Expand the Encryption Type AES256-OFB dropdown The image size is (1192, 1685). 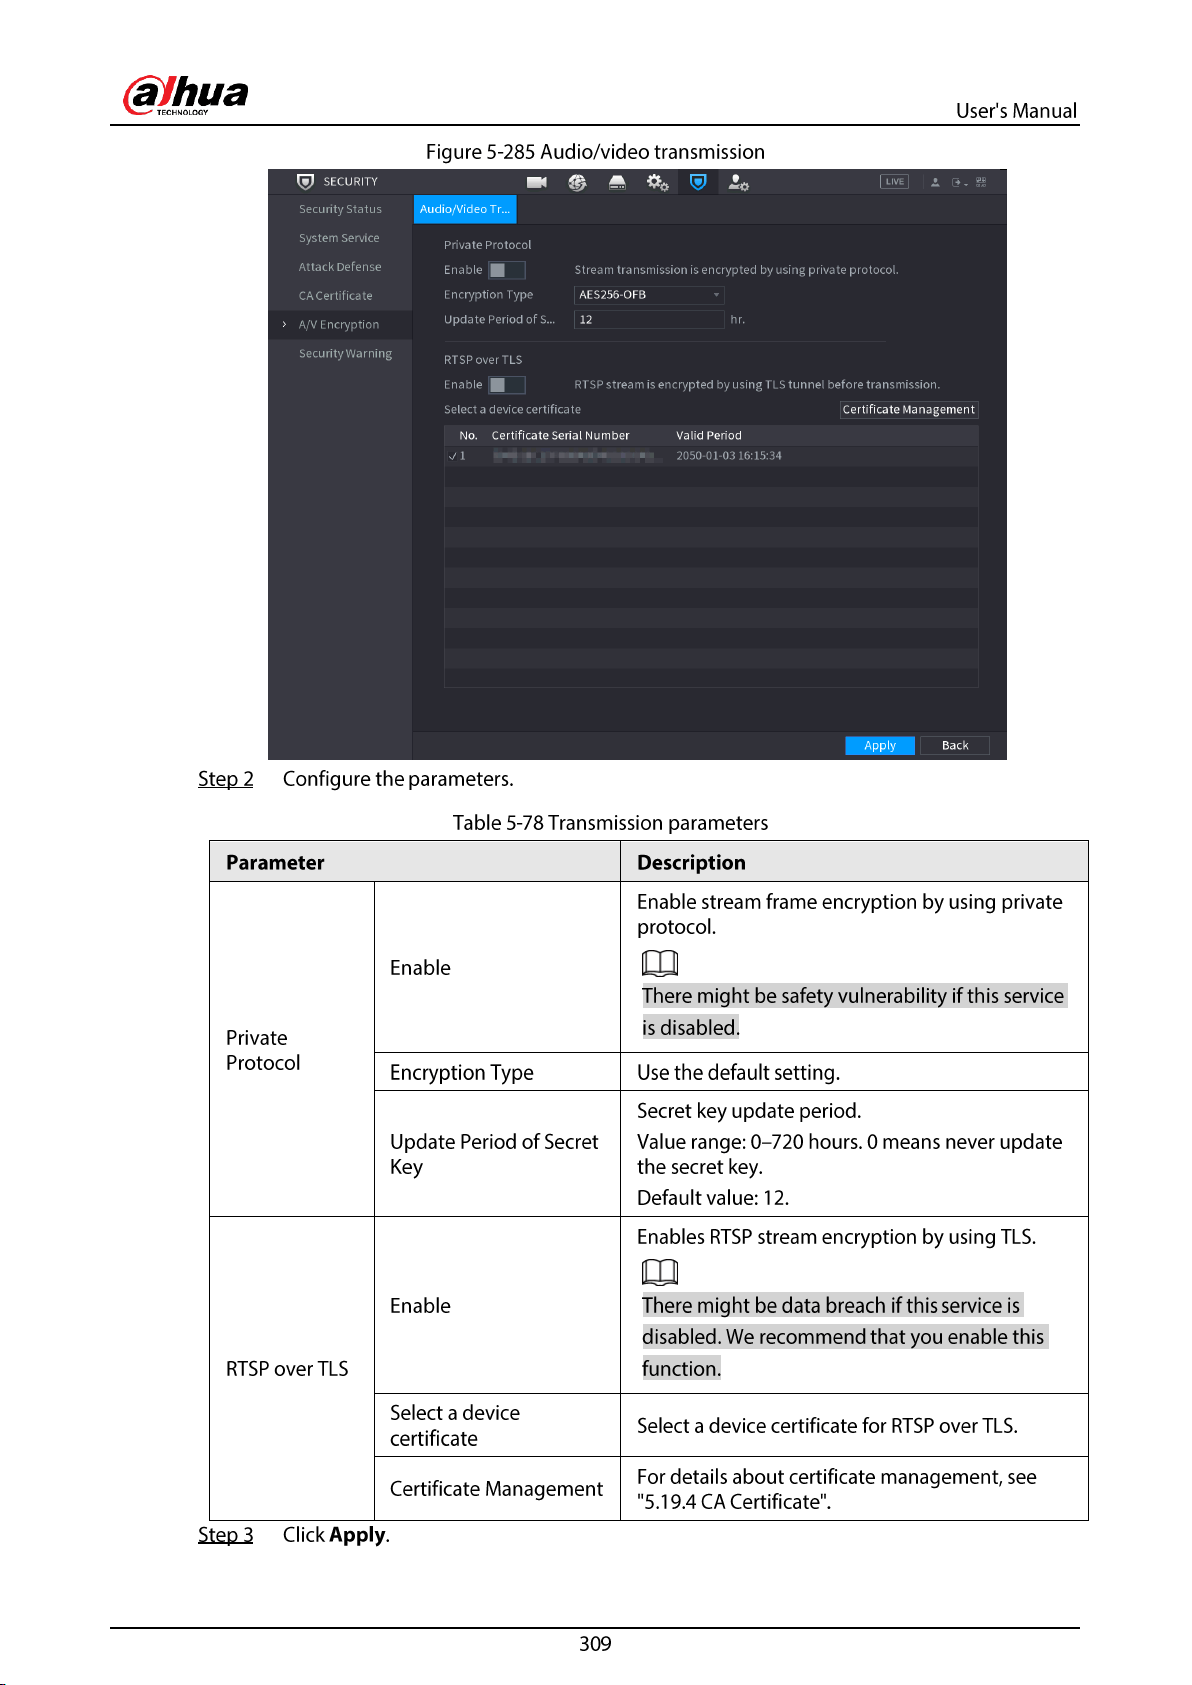click(x=649, y=295)
